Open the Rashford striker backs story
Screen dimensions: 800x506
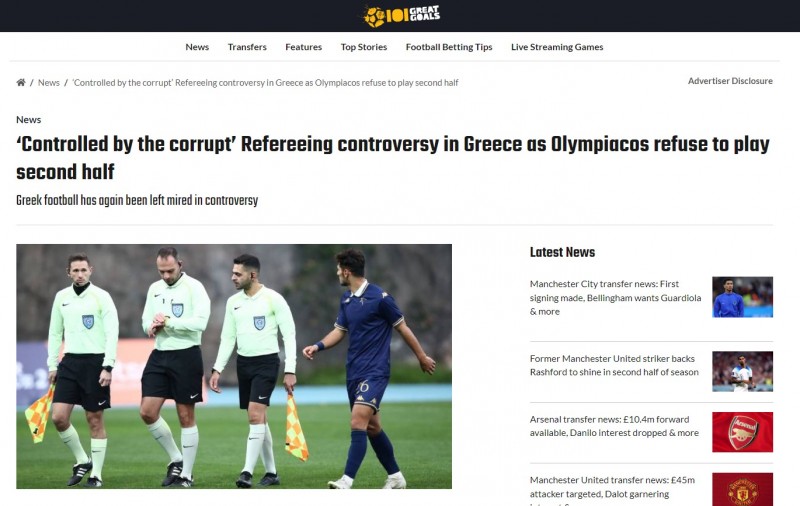614,365
